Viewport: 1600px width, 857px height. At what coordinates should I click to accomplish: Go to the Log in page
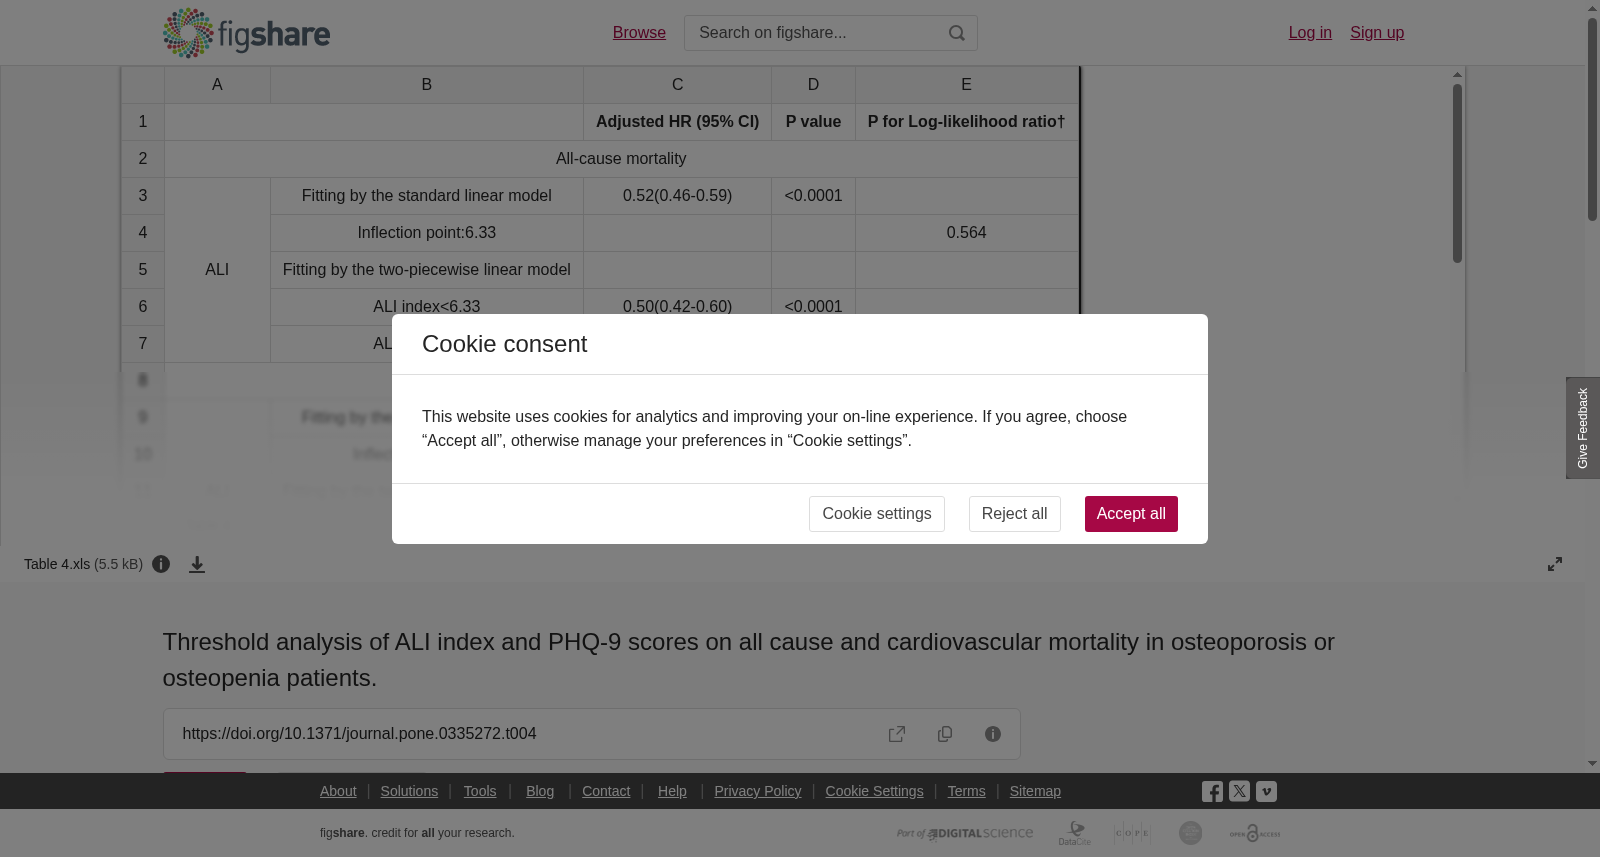coord(1310,33)
